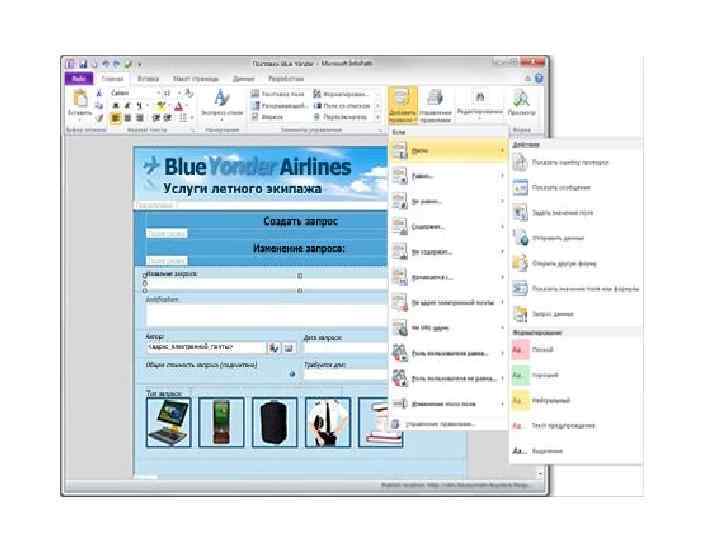The image size is (720, 540).
Task: Insert the Поле со списком control
Action: tap(342, 106)
